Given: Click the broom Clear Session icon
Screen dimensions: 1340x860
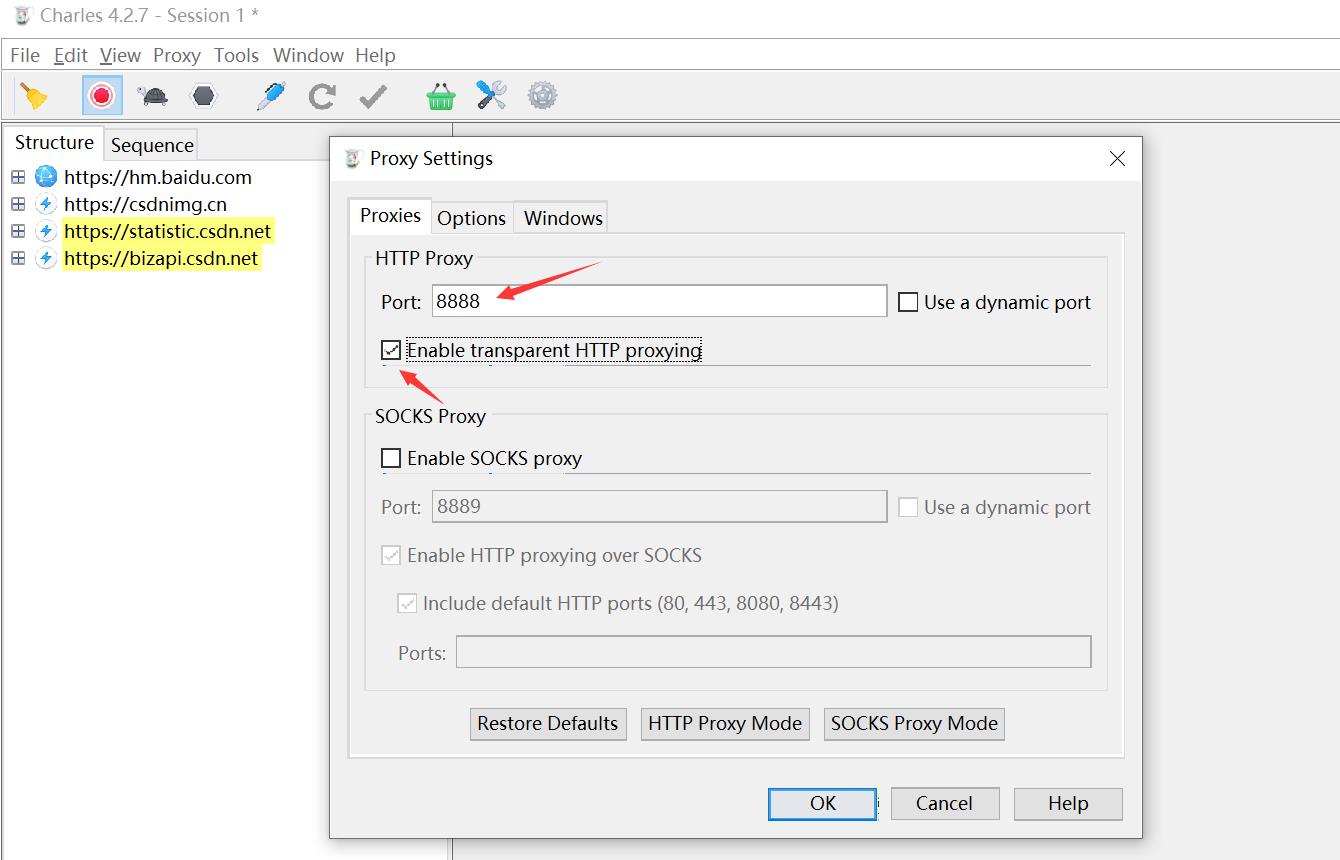Looking at the screenshot, I should [x=35, y=96].
